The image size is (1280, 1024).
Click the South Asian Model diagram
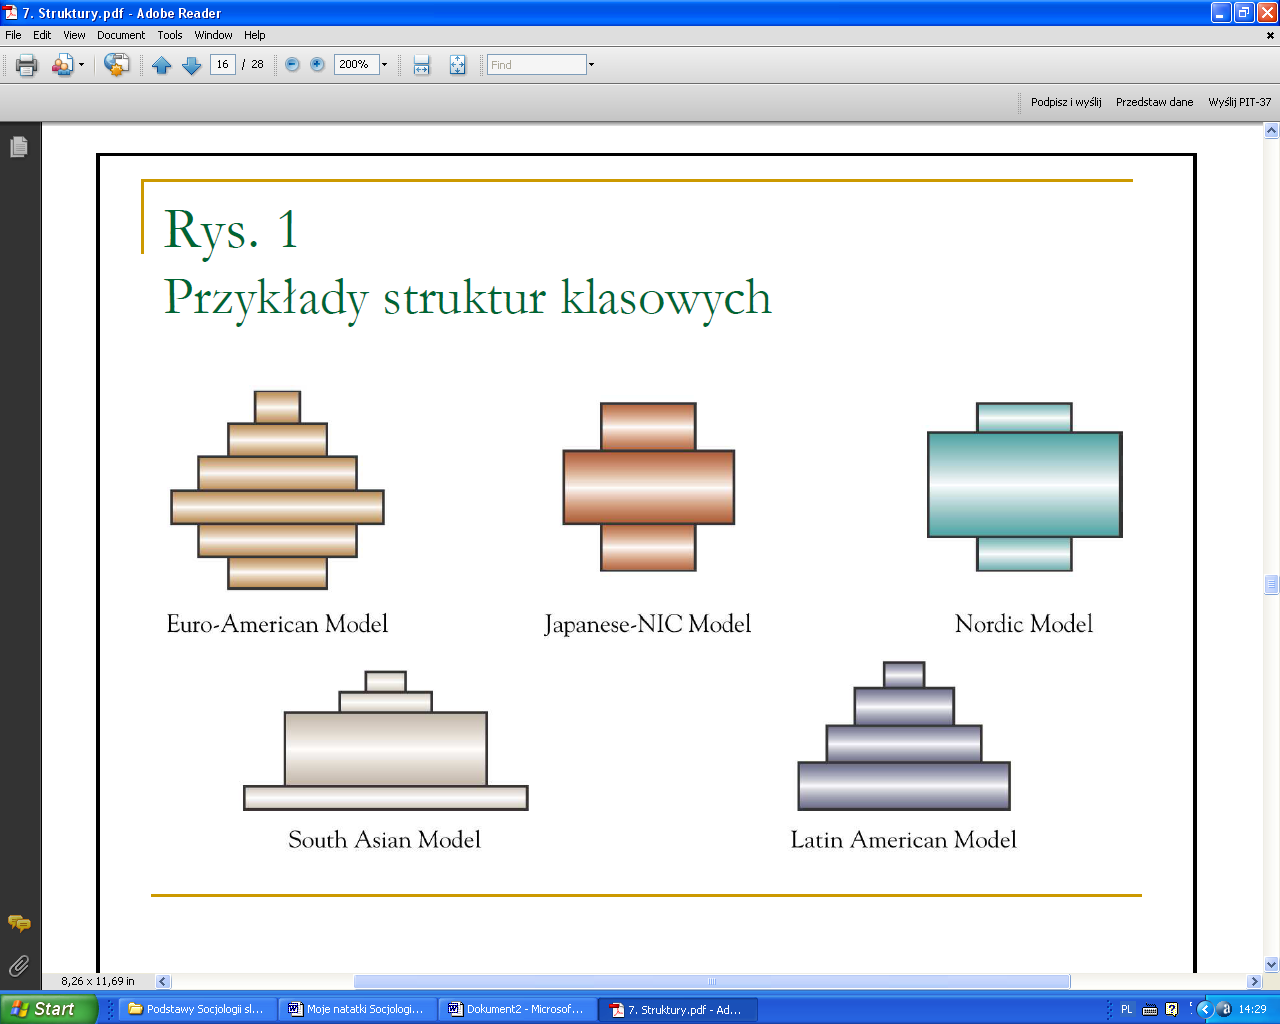pyautogui.click(x=385, y=740)
